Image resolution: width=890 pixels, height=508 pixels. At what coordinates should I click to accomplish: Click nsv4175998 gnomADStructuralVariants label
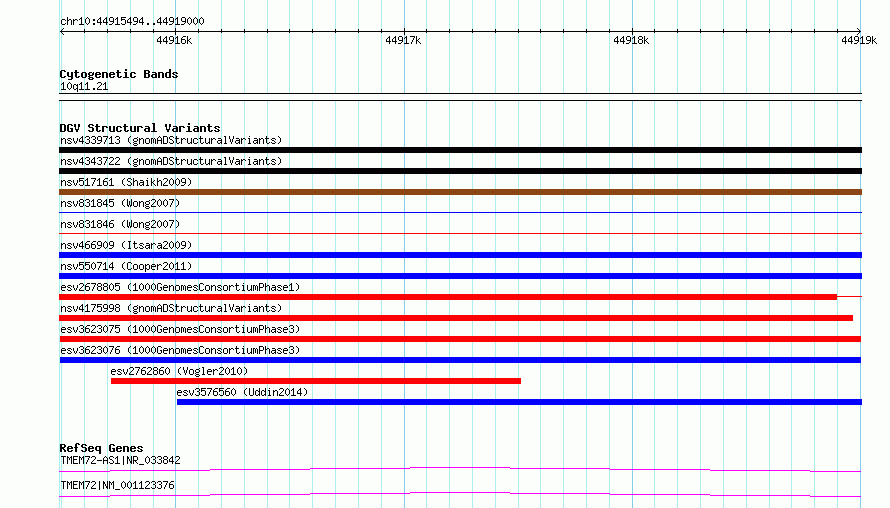point(171,308)
